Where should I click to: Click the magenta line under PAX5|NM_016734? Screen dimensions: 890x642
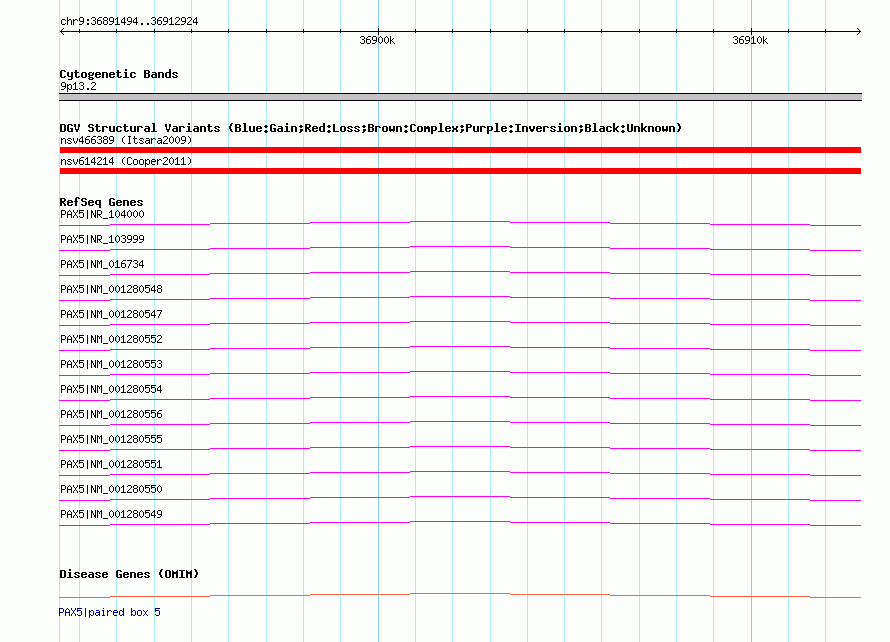pyautogui.click(x=460, y=272)
